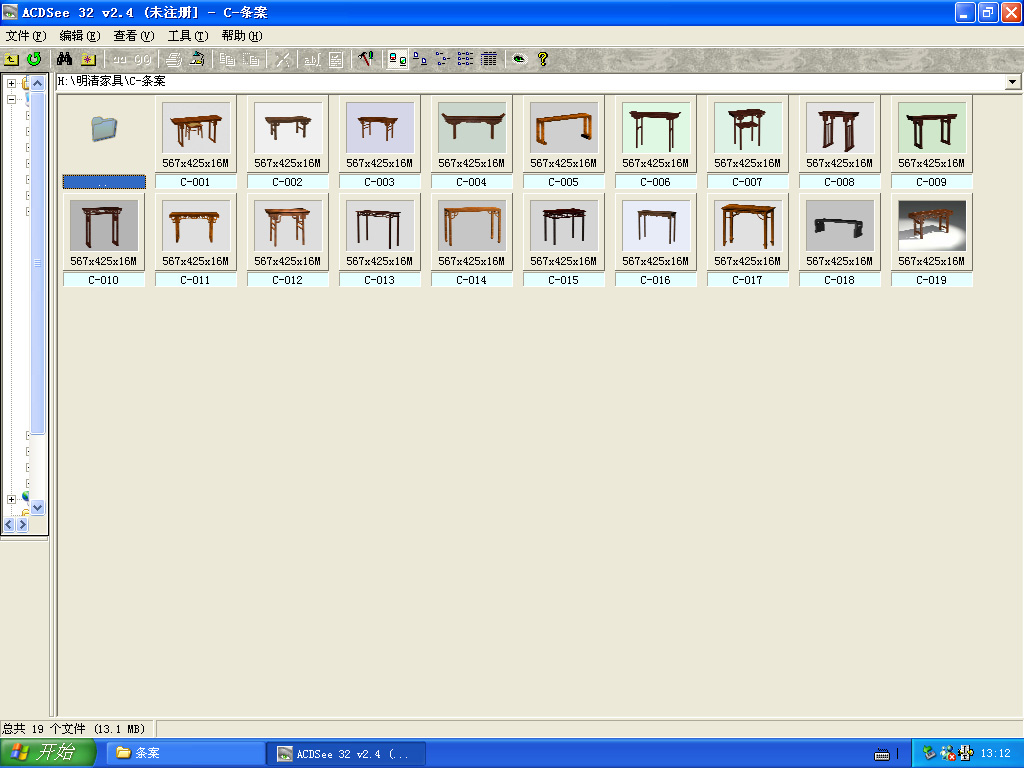Click the small thumbnails view toolbar icon
Viewport: 1024px width, 768px height.
(x=397, y=59)
